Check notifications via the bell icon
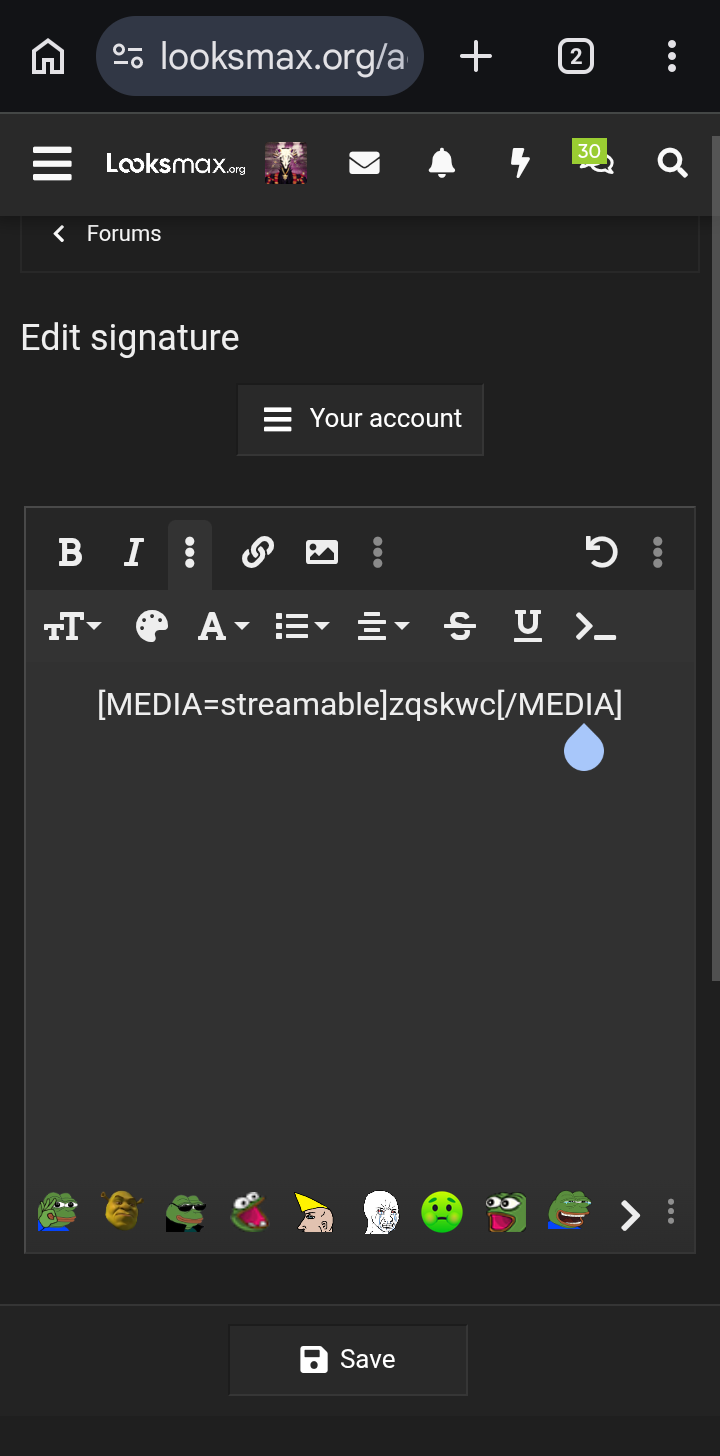 pyautogui.click(x=443, y=163)
